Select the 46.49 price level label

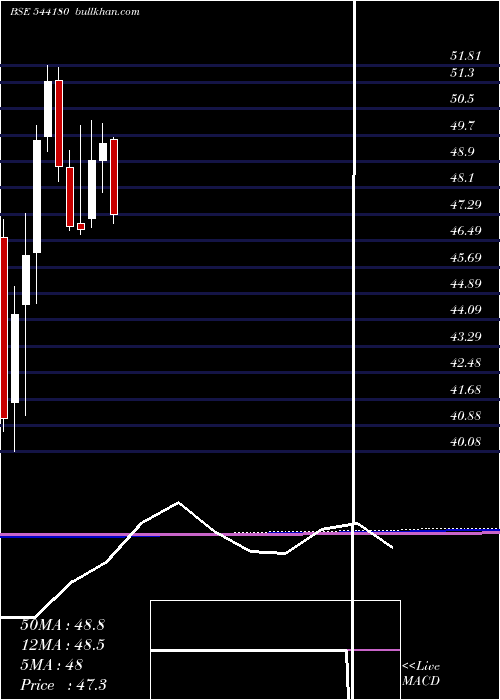click(x=465, y=231)
